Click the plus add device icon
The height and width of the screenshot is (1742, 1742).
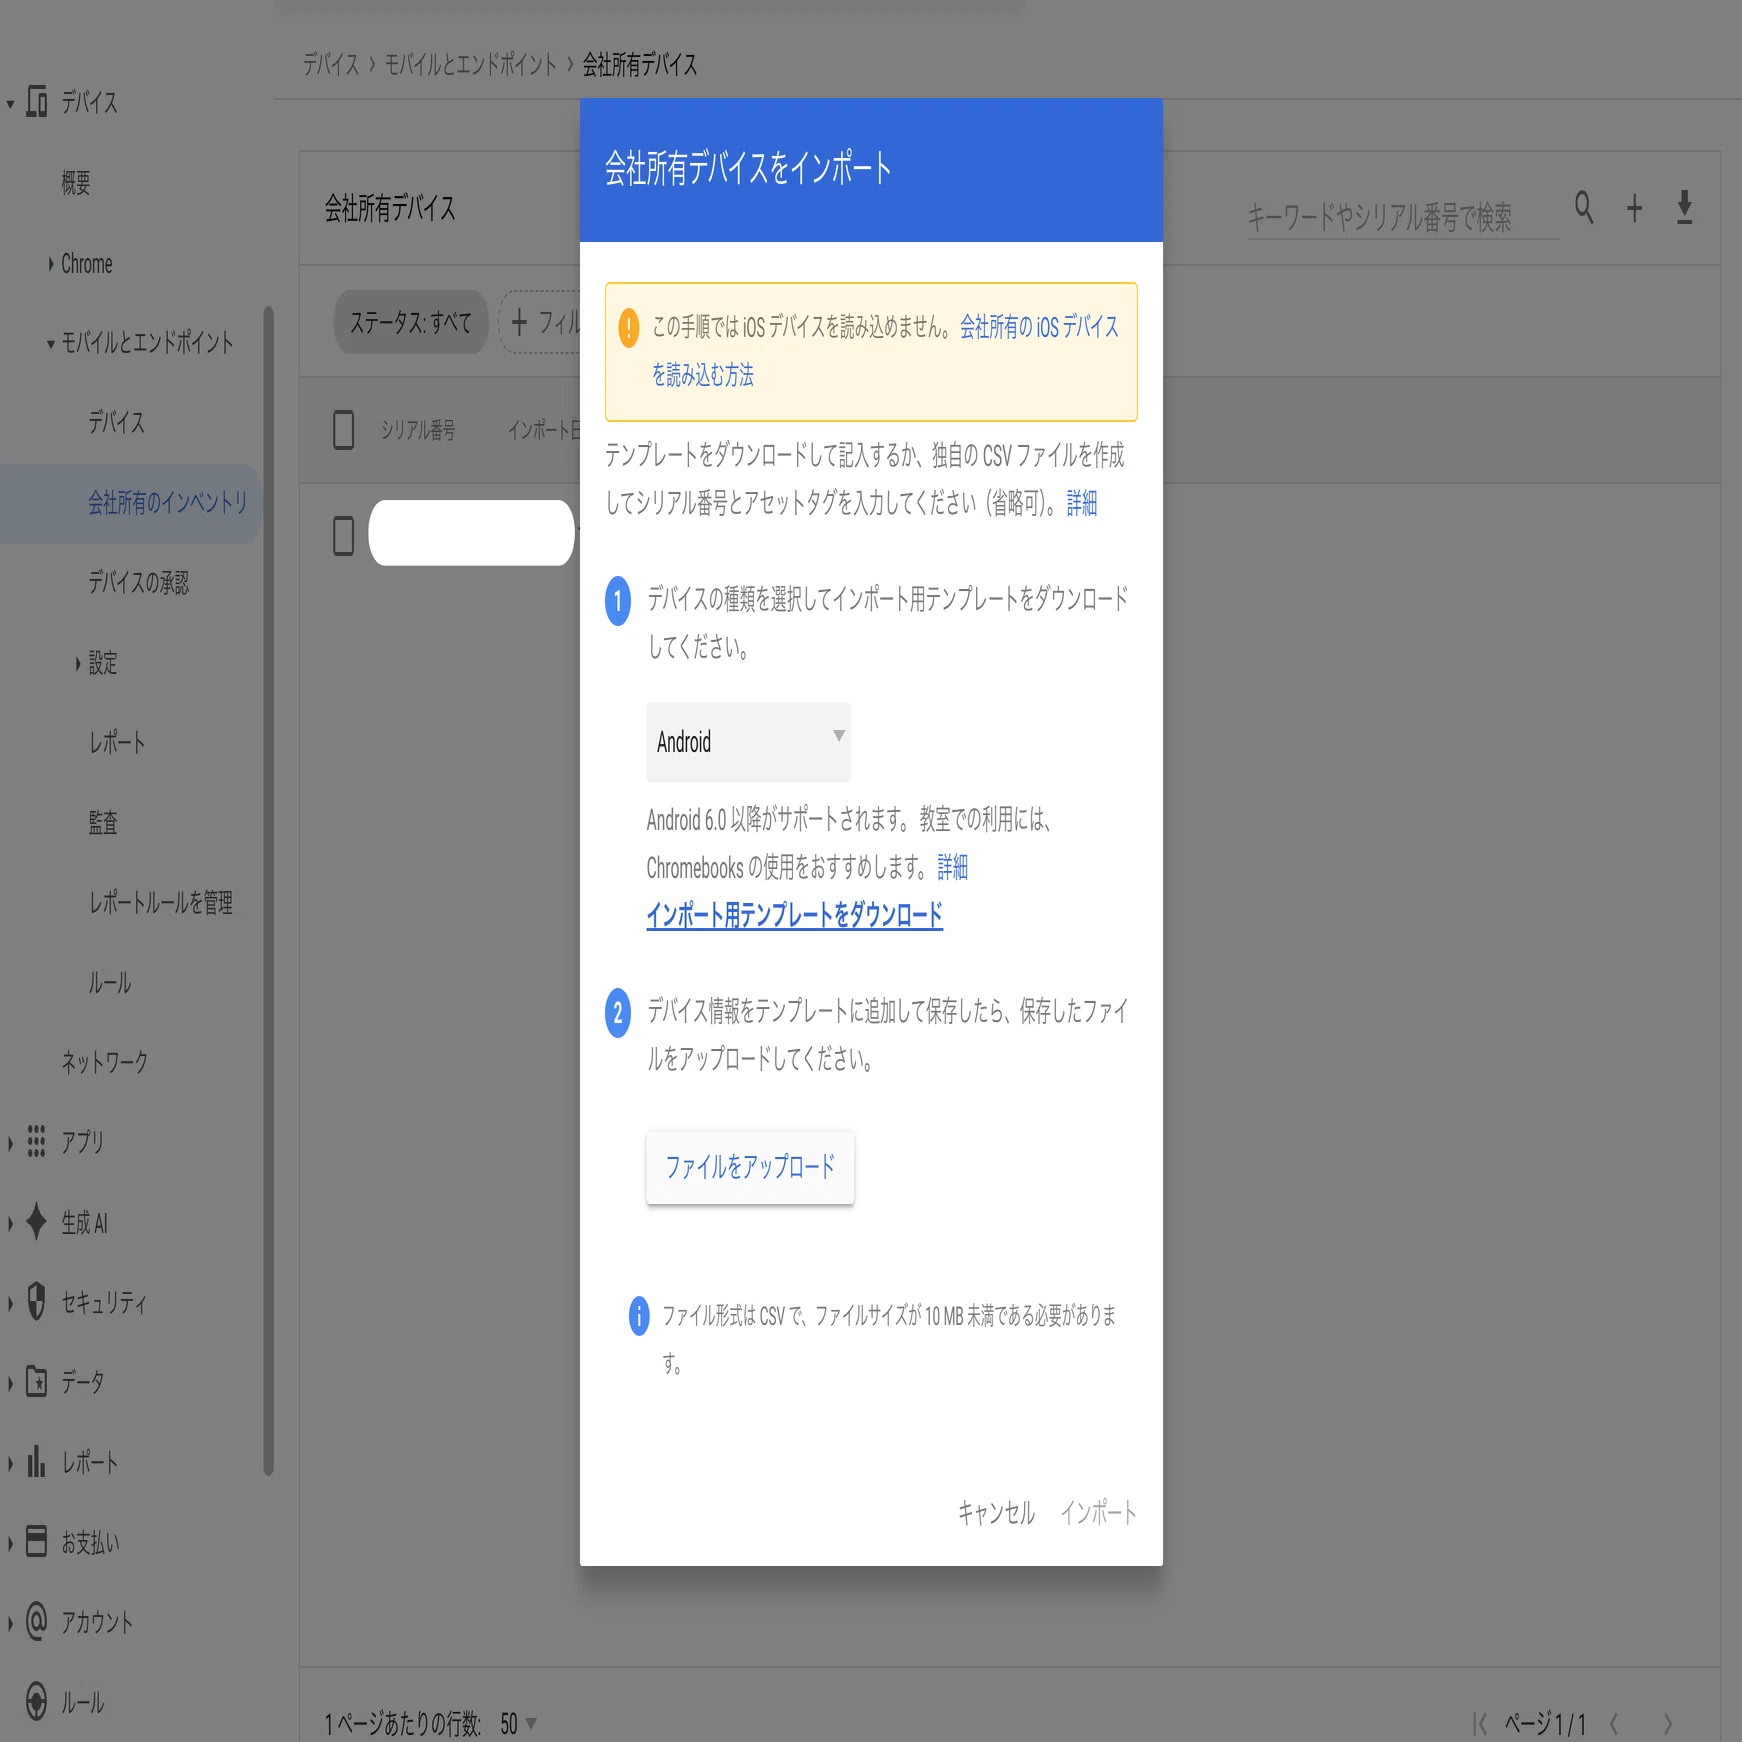point(1634,208)
